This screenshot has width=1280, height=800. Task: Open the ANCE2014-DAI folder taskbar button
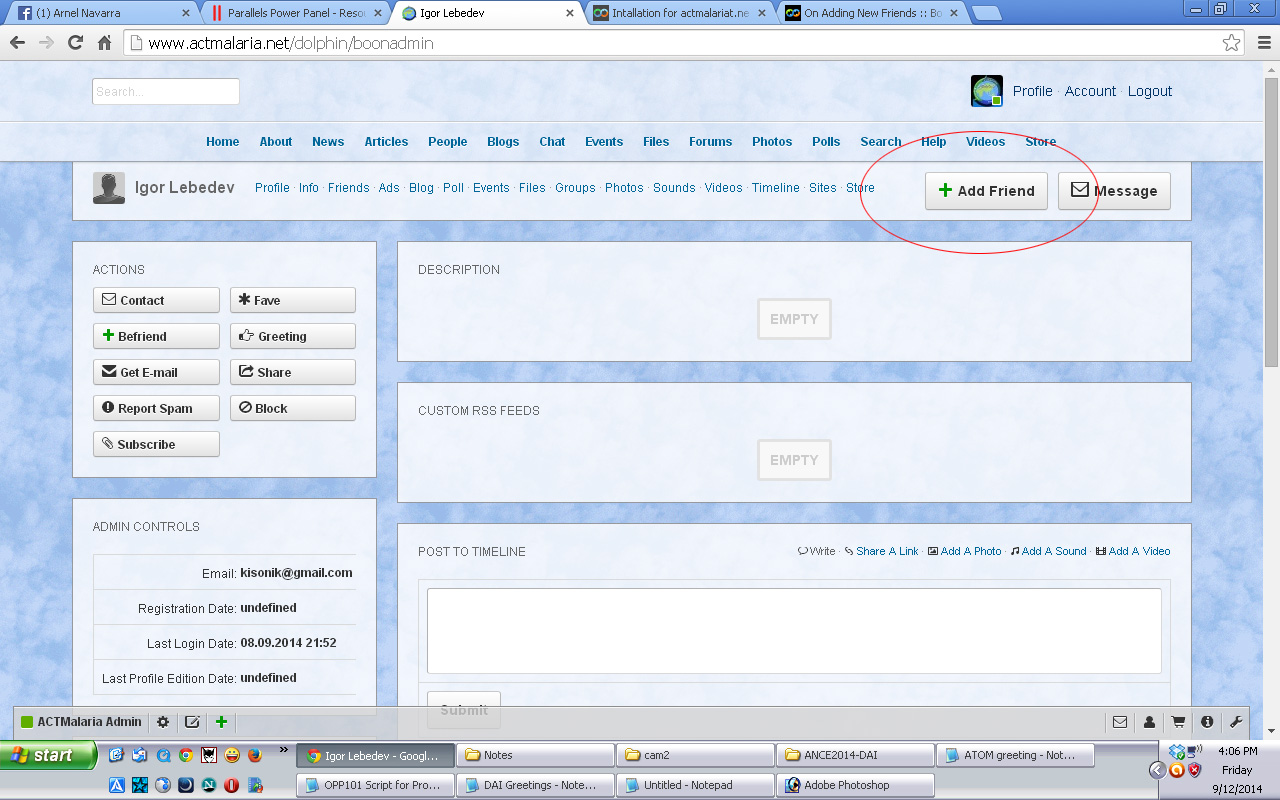(855, 755)
